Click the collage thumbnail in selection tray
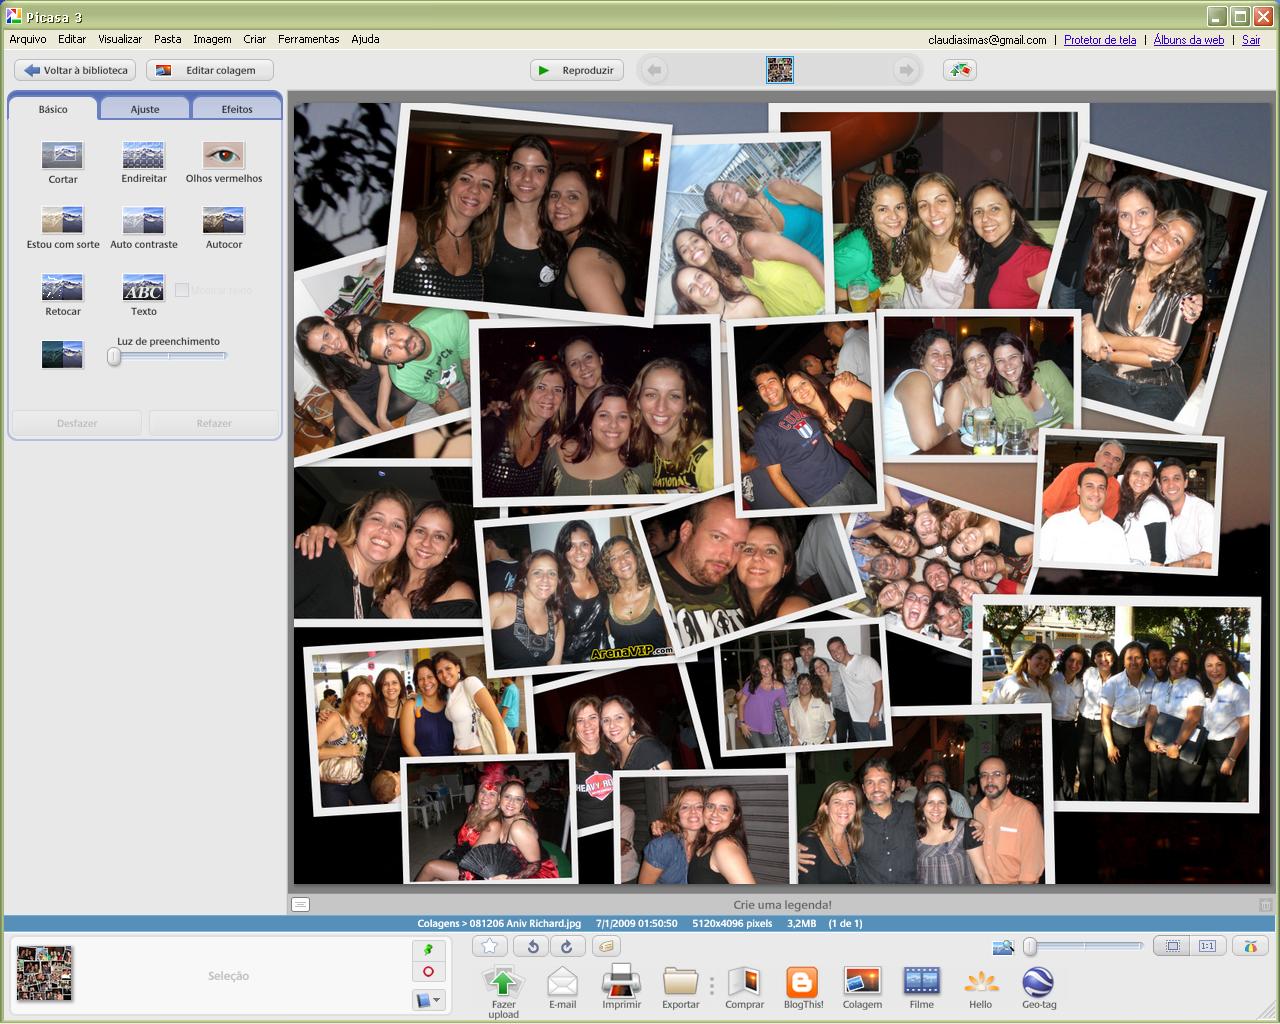This screenshot has width=1280, height=1024. click(x=45, y=974)
